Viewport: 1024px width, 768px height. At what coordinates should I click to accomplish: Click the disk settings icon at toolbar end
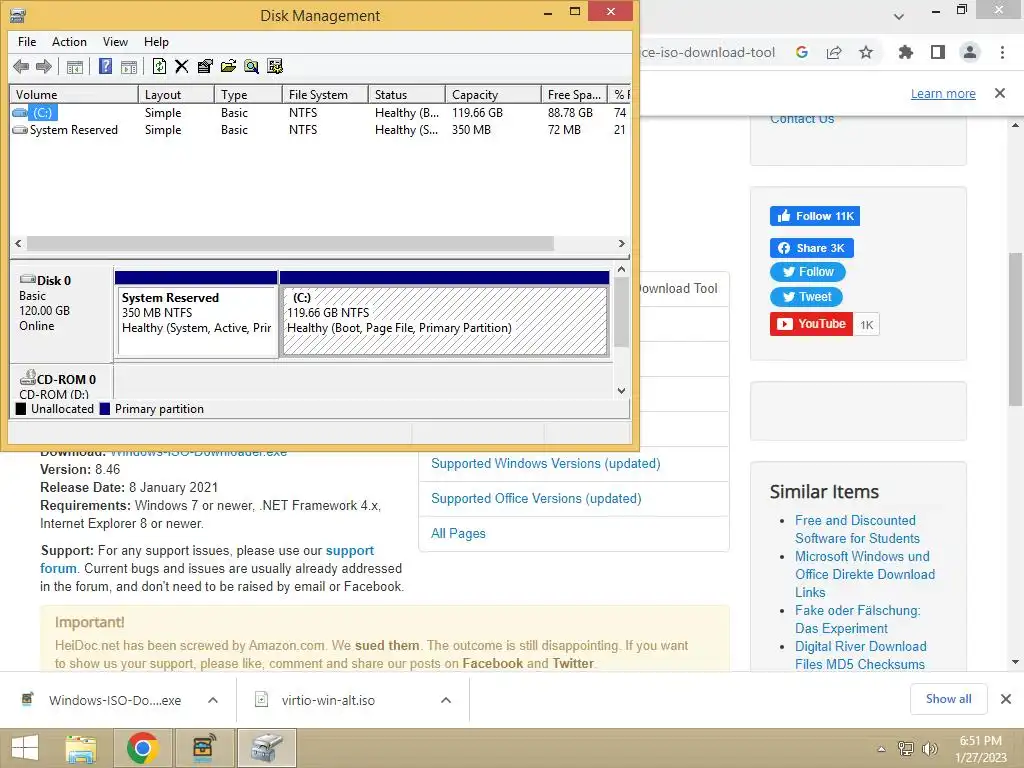pos(275,66)
